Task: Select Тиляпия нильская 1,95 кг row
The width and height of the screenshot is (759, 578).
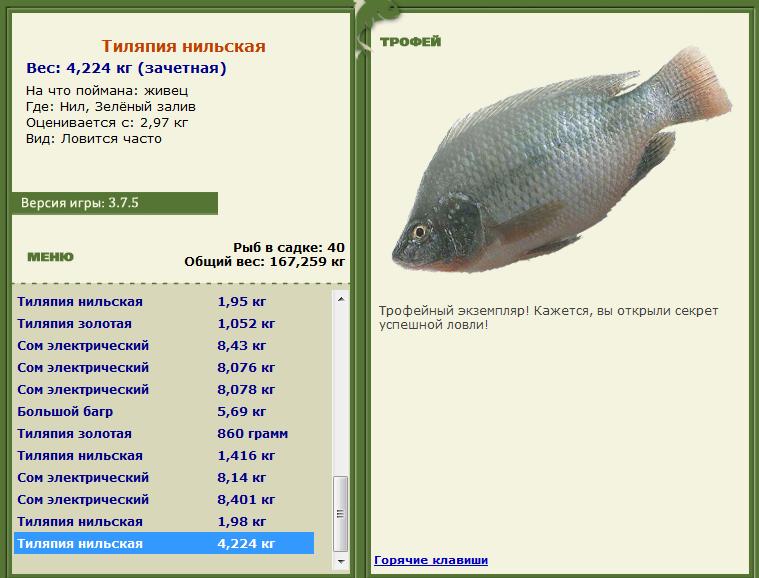Action: tap(164, 302)
